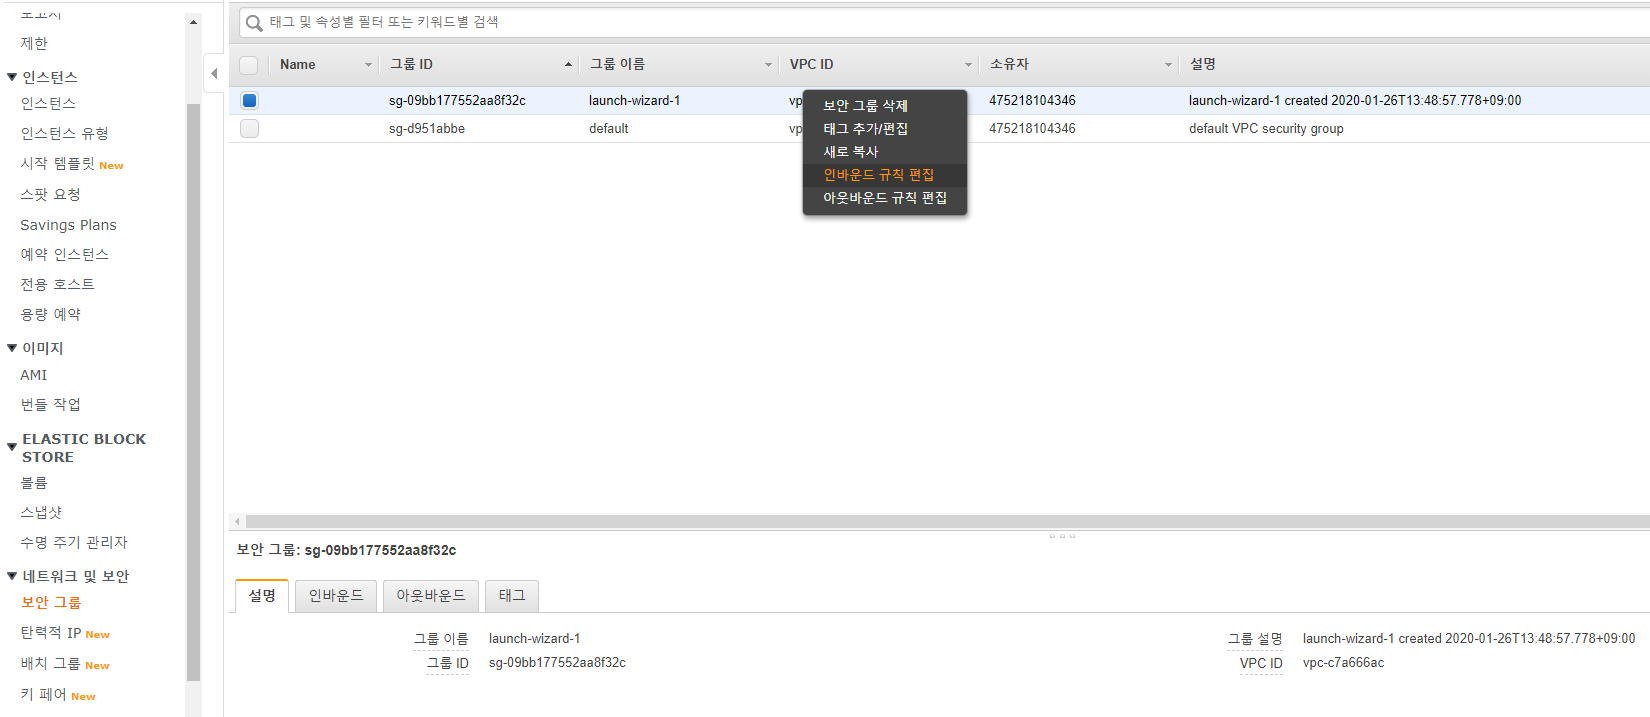The width and height of the screenshot is (1650, 717).
Task: Switch to the 인바운드 tab
Action: click(336, 596)
